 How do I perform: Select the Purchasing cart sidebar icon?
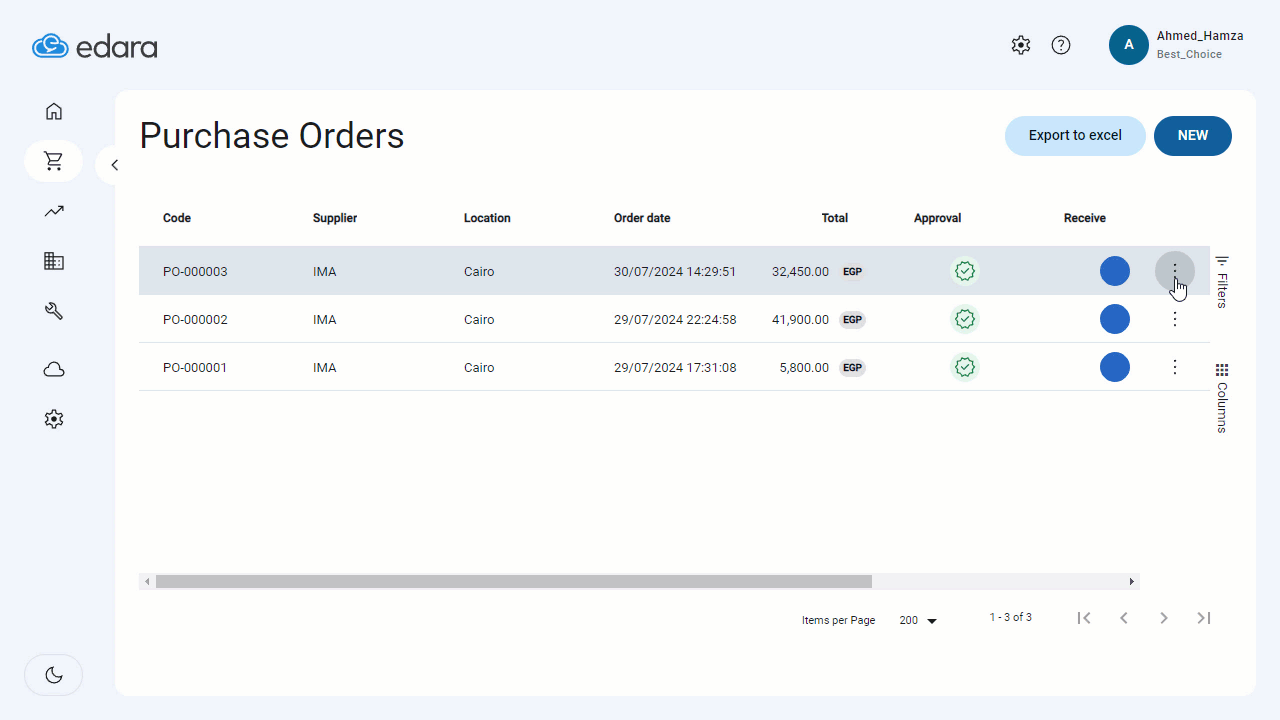click(x=54, y=161)
